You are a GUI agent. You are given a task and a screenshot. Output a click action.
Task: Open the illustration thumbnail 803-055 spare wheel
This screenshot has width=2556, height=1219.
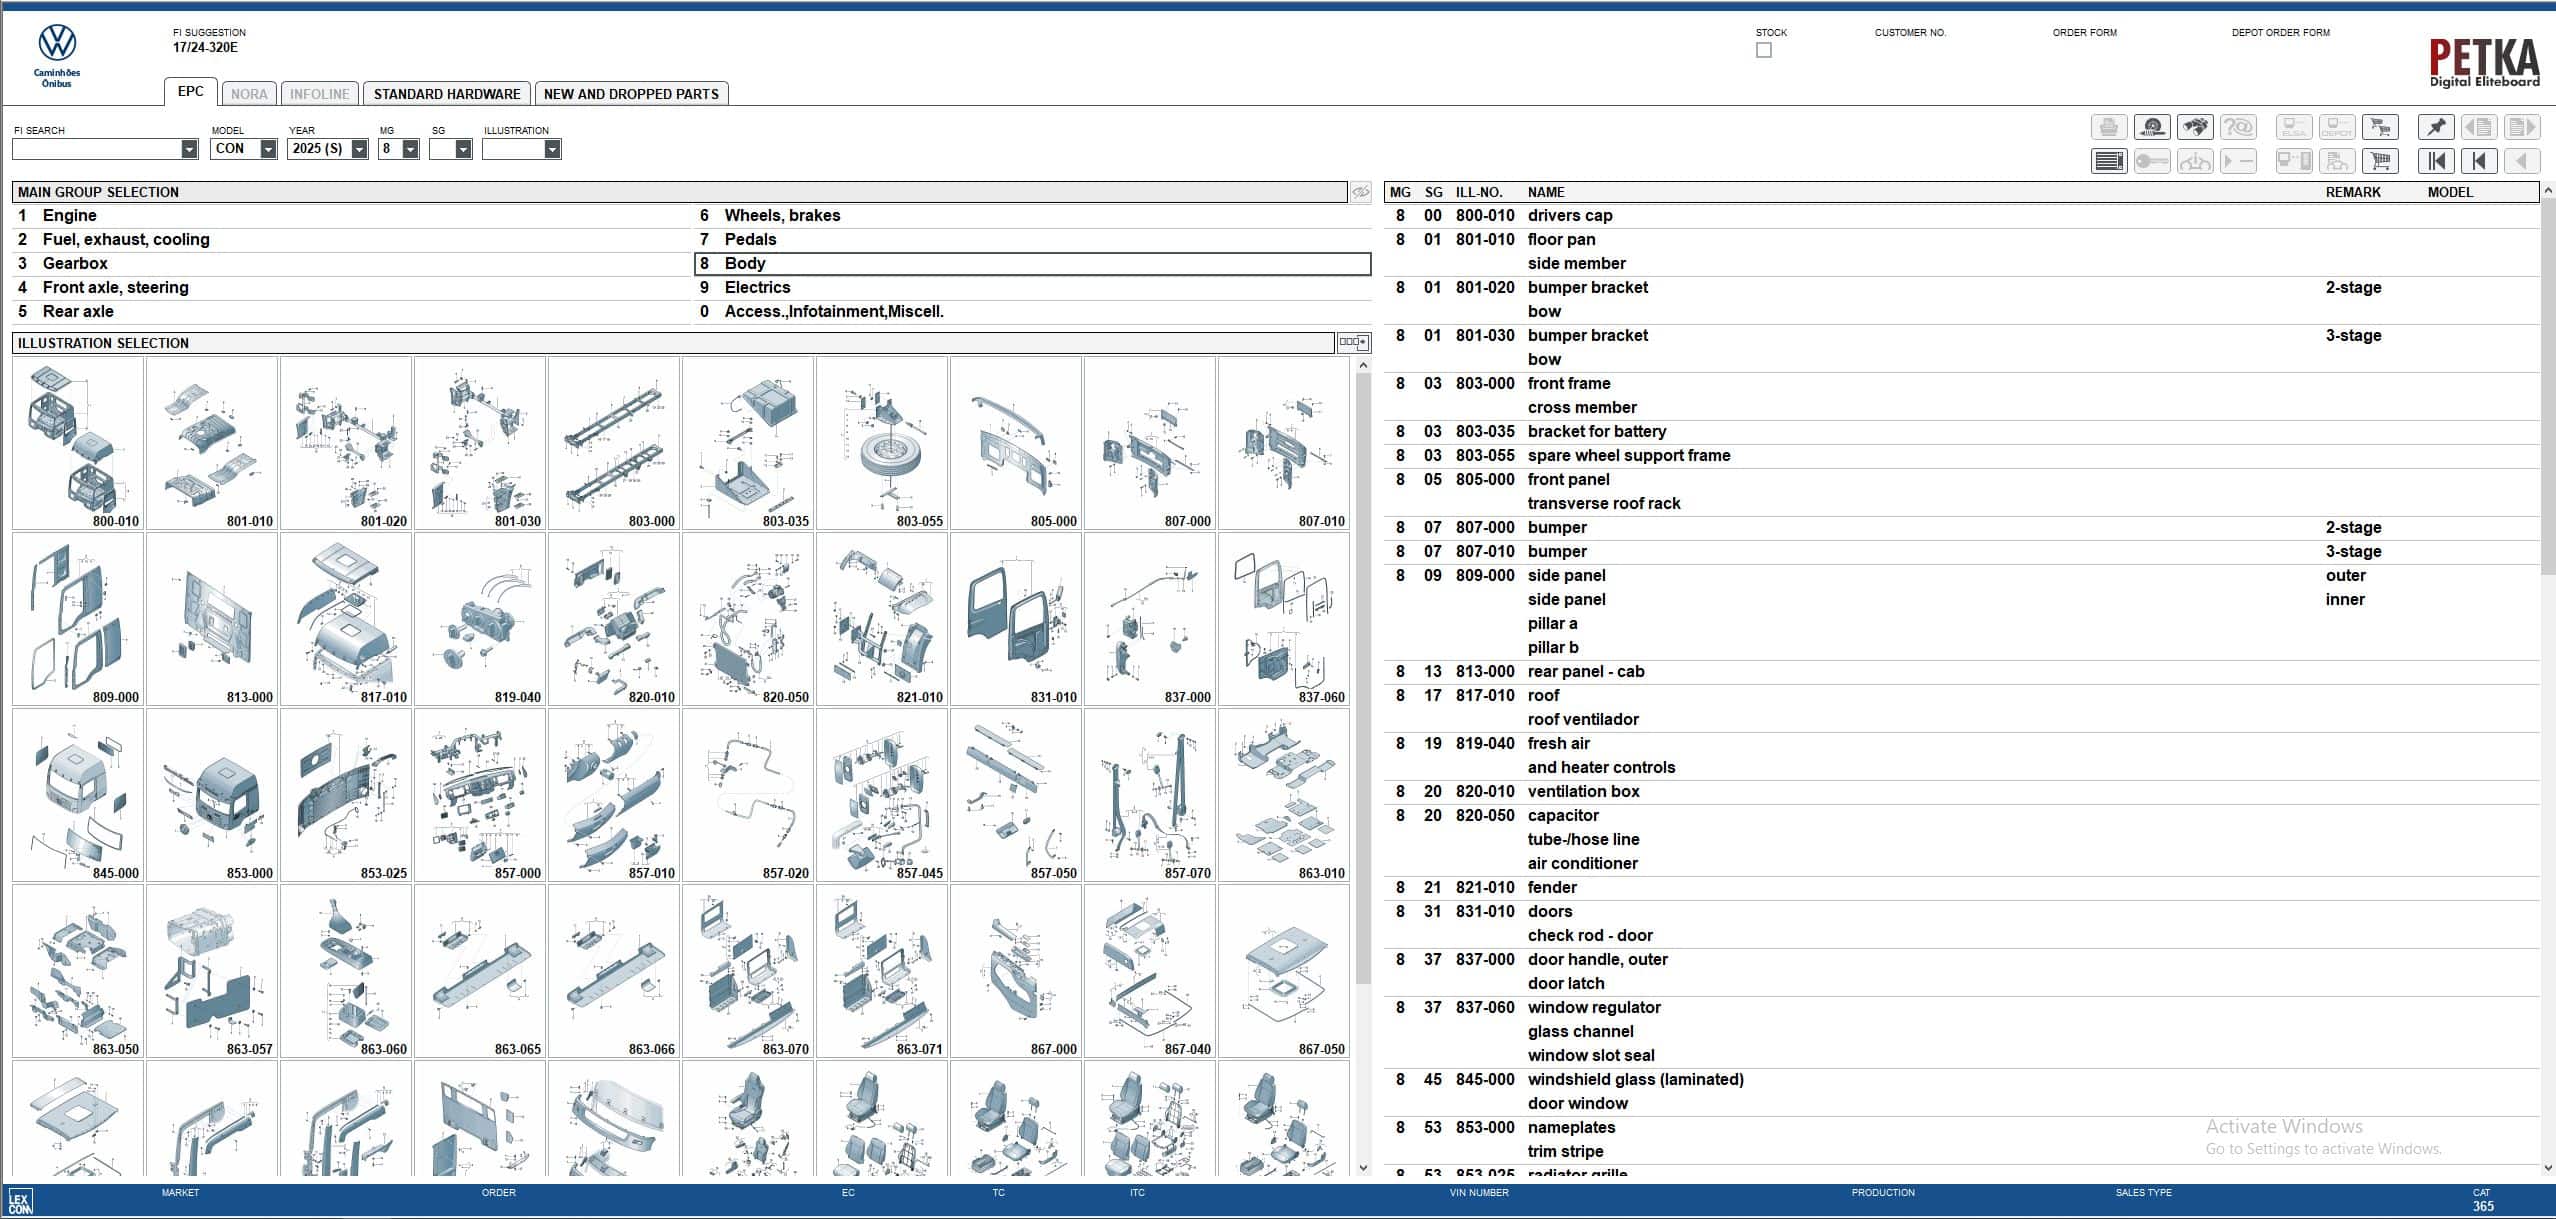pos(882,443)
